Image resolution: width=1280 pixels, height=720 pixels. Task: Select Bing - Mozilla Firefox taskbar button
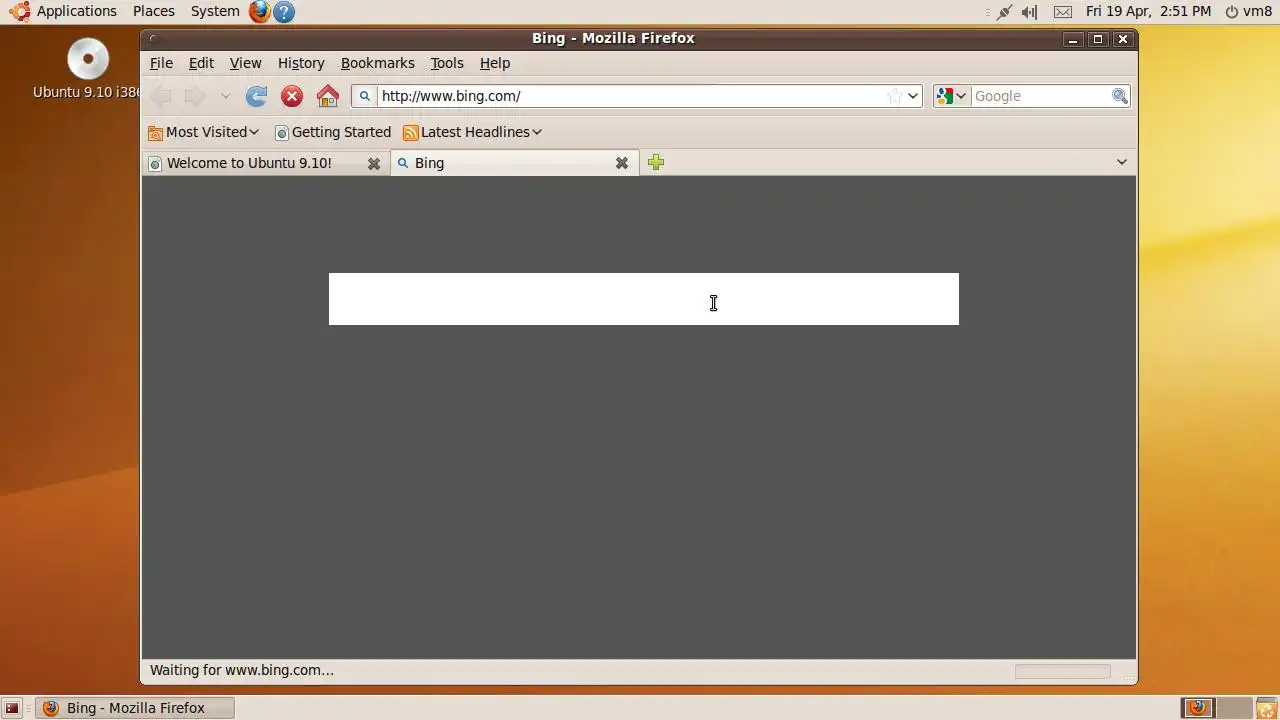135,708
